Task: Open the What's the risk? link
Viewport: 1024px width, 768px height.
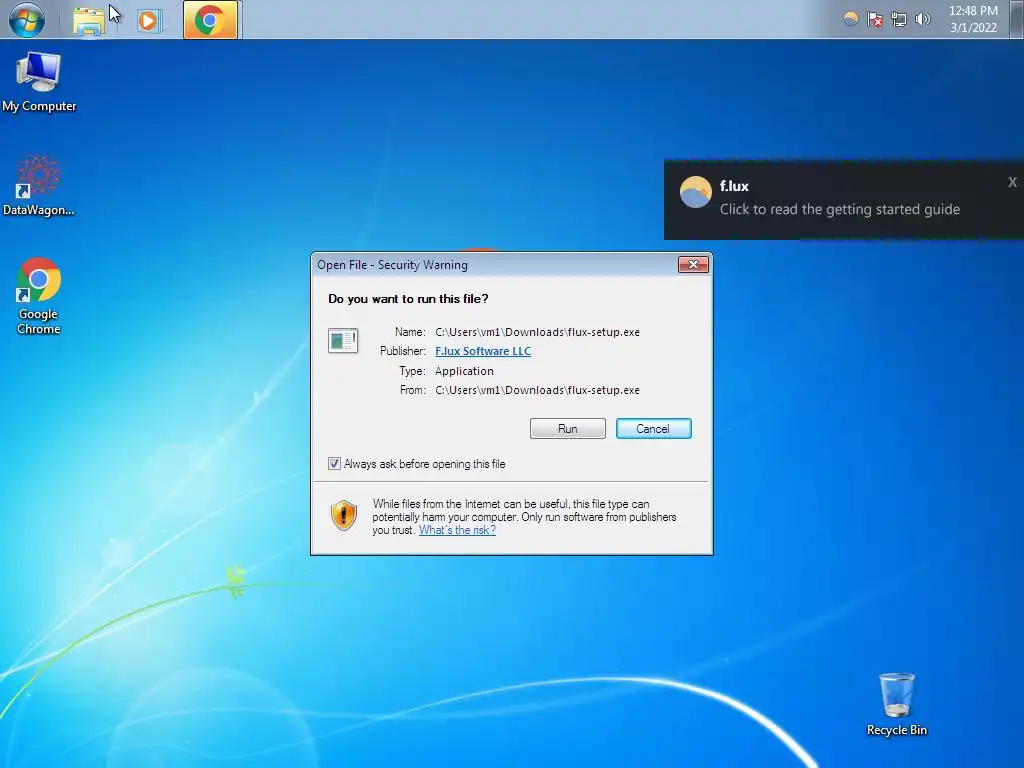Action: click(457, 530)
